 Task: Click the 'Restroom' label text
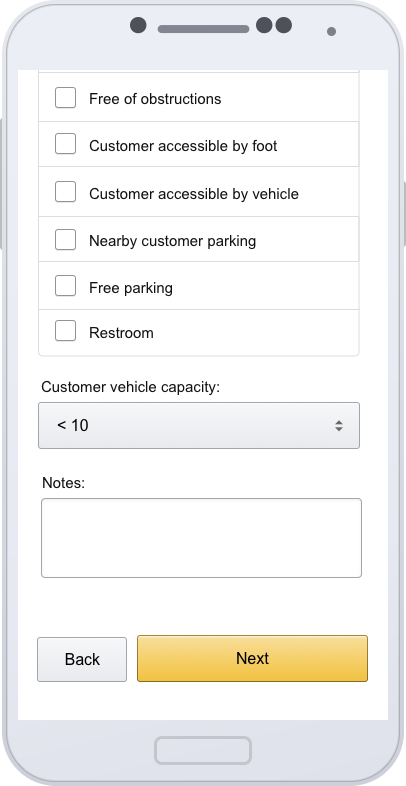(x=121, y=333)
